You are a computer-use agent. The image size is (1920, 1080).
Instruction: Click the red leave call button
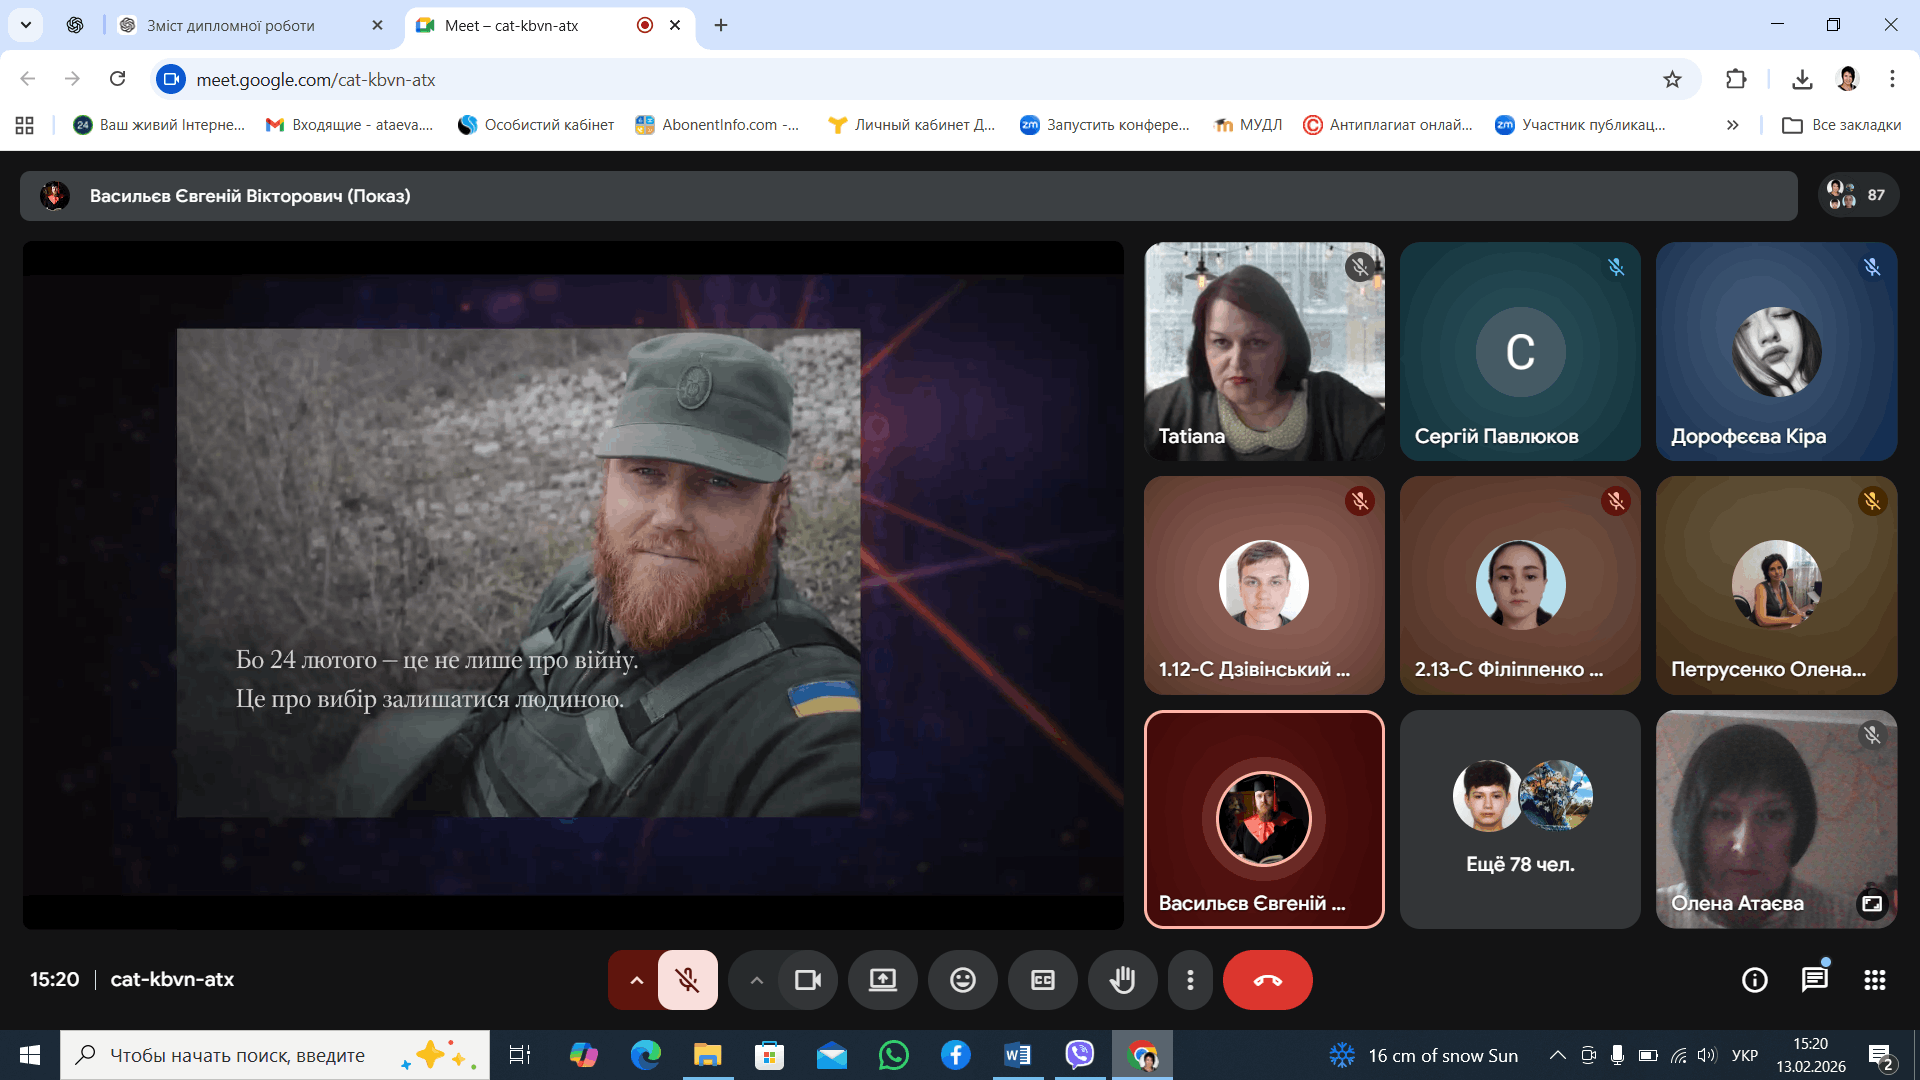1267,980
